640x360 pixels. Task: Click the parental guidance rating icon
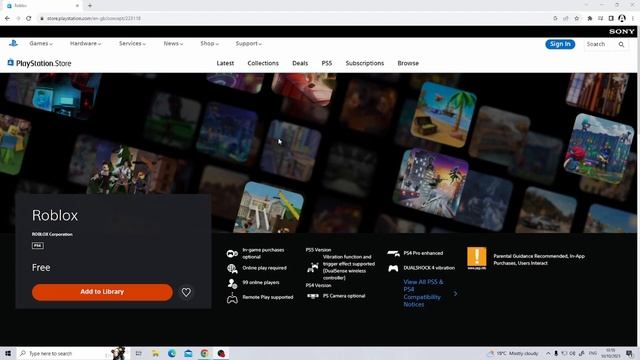[476, 258]
